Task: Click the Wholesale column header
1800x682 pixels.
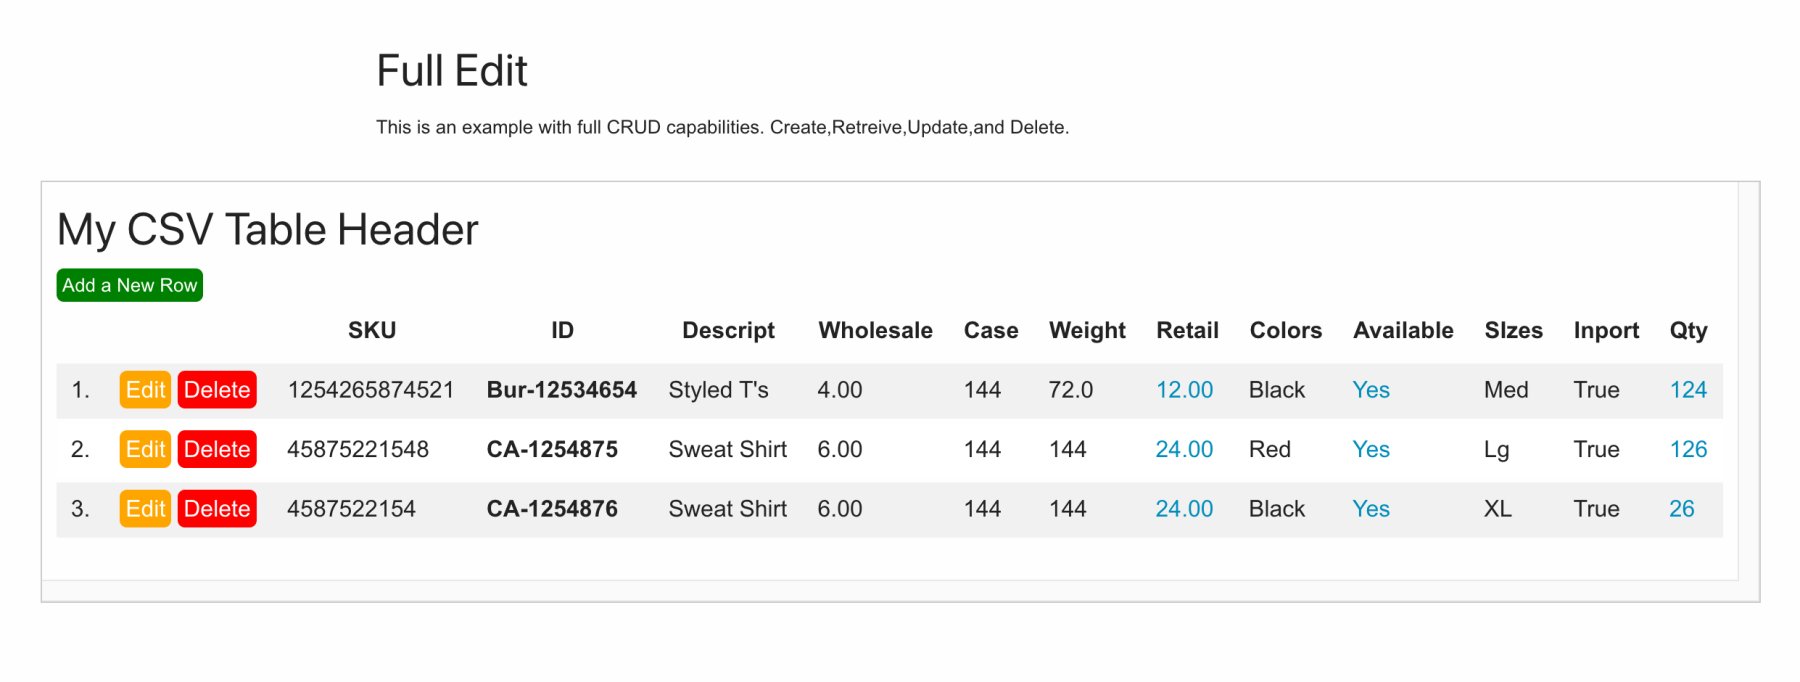Action: point(875,331)
